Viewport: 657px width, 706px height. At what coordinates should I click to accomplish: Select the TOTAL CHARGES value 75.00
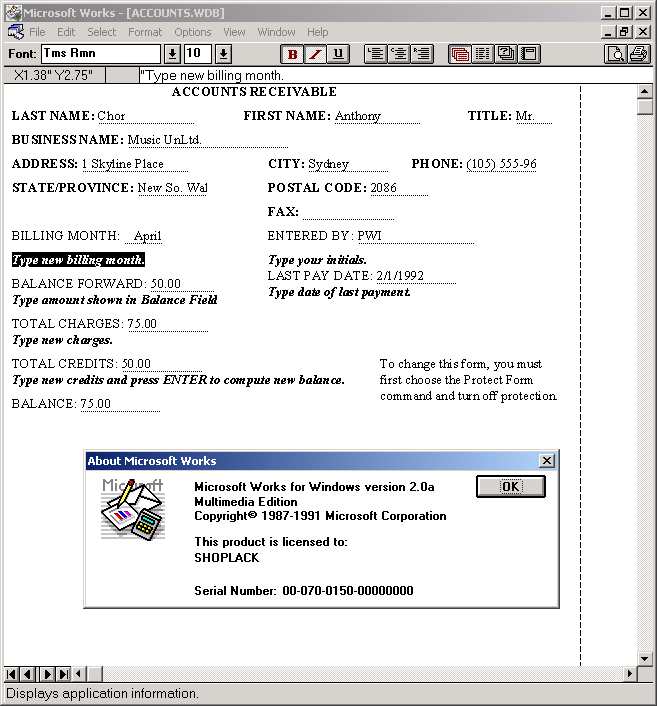pos(168,324)
